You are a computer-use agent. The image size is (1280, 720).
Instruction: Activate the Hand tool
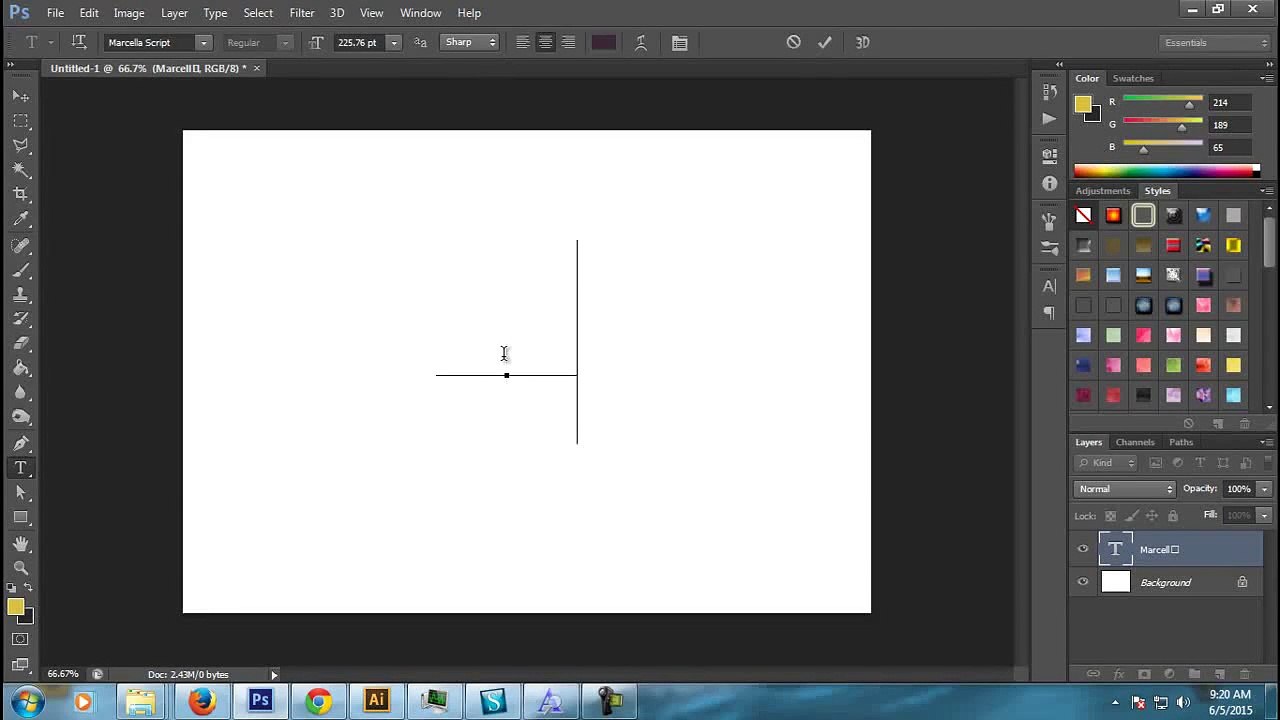[20, 543]
